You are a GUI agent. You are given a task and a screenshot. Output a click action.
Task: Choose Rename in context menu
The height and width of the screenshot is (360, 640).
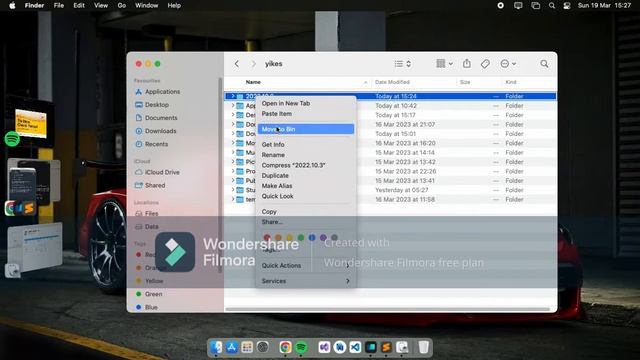pyautogui.click(x=306, y=155)
